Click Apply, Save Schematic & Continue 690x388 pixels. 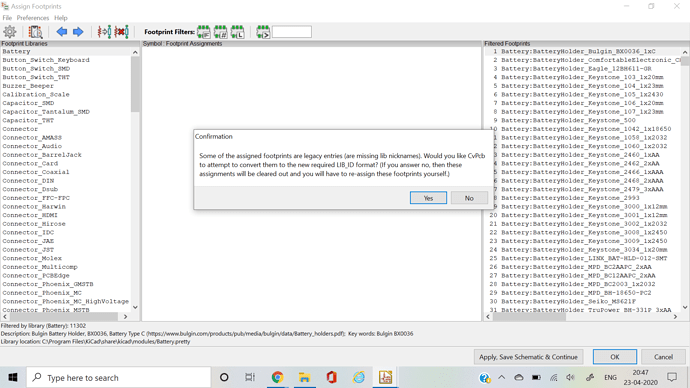tap(529, 357)
